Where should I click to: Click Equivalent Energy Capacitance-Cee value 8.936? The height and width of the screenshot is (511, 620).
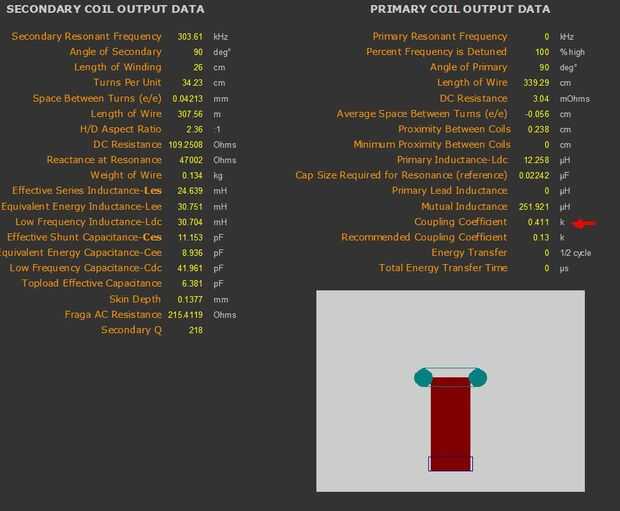192,253
